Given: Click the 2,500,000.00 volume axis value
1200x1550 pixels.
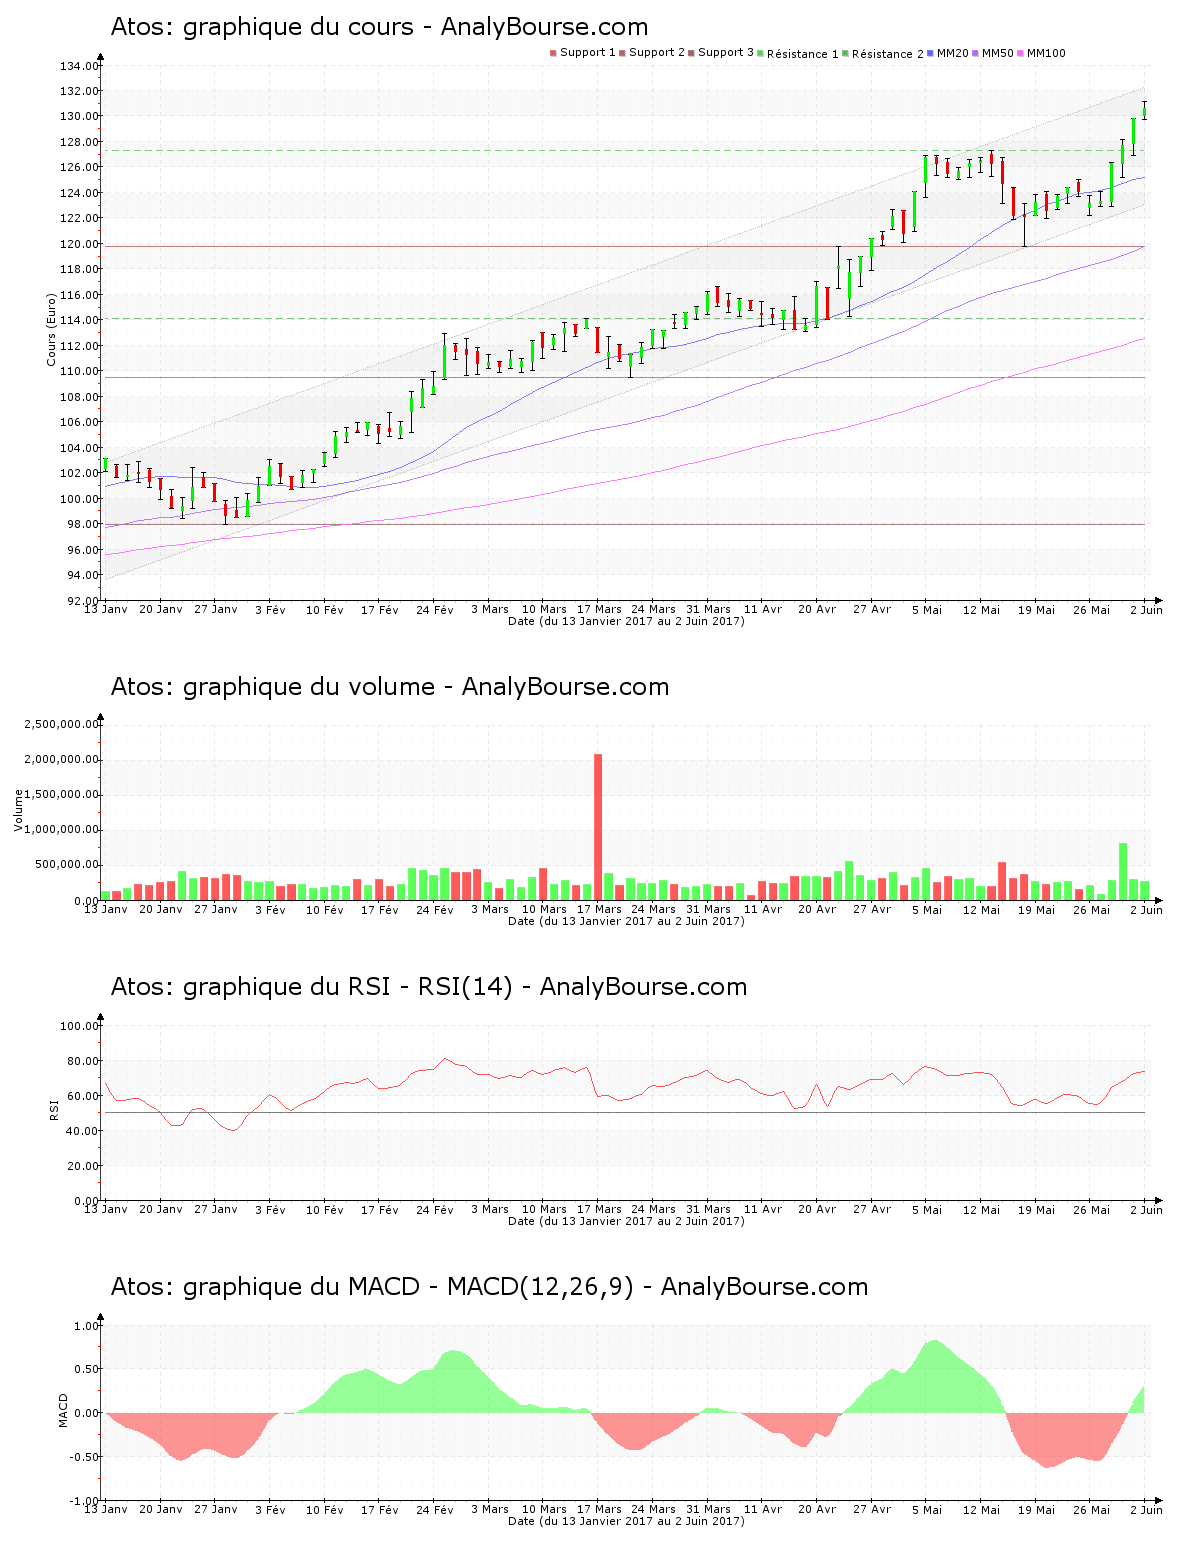Looking at the screenshot, I should (62, 724).
